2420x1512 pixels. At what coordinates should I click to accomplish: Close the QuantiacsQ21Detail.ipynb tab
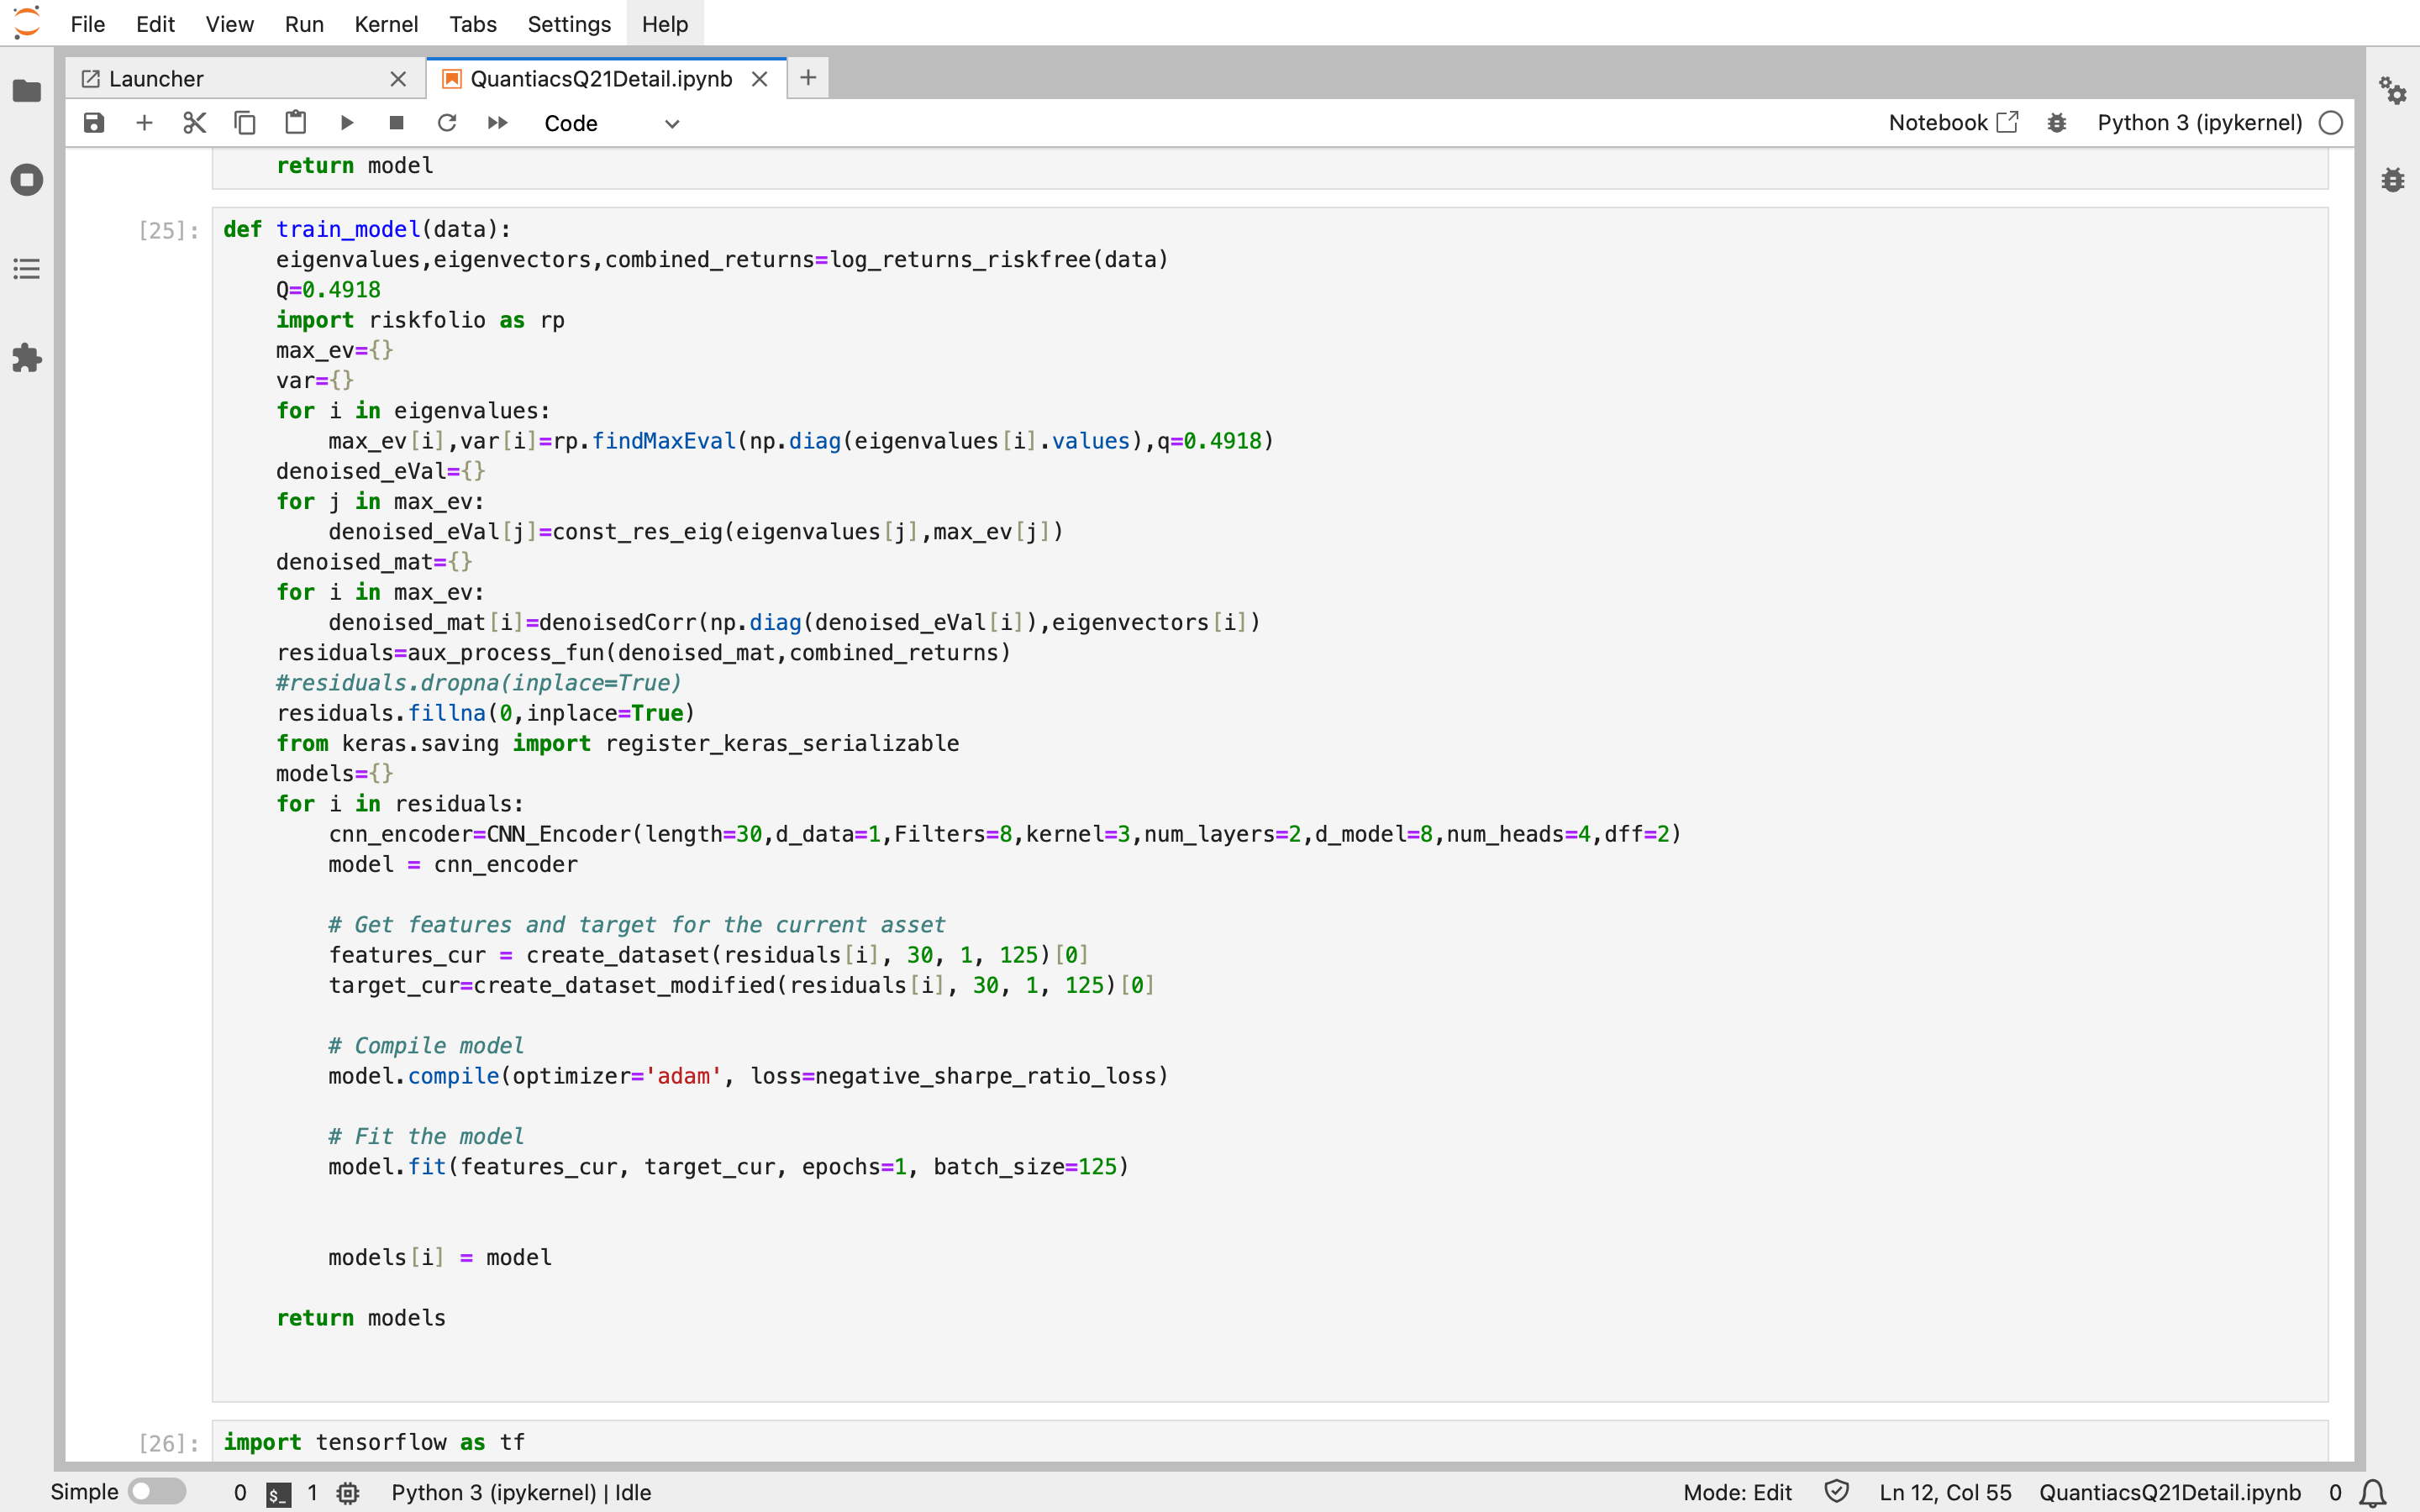(760, 79)
